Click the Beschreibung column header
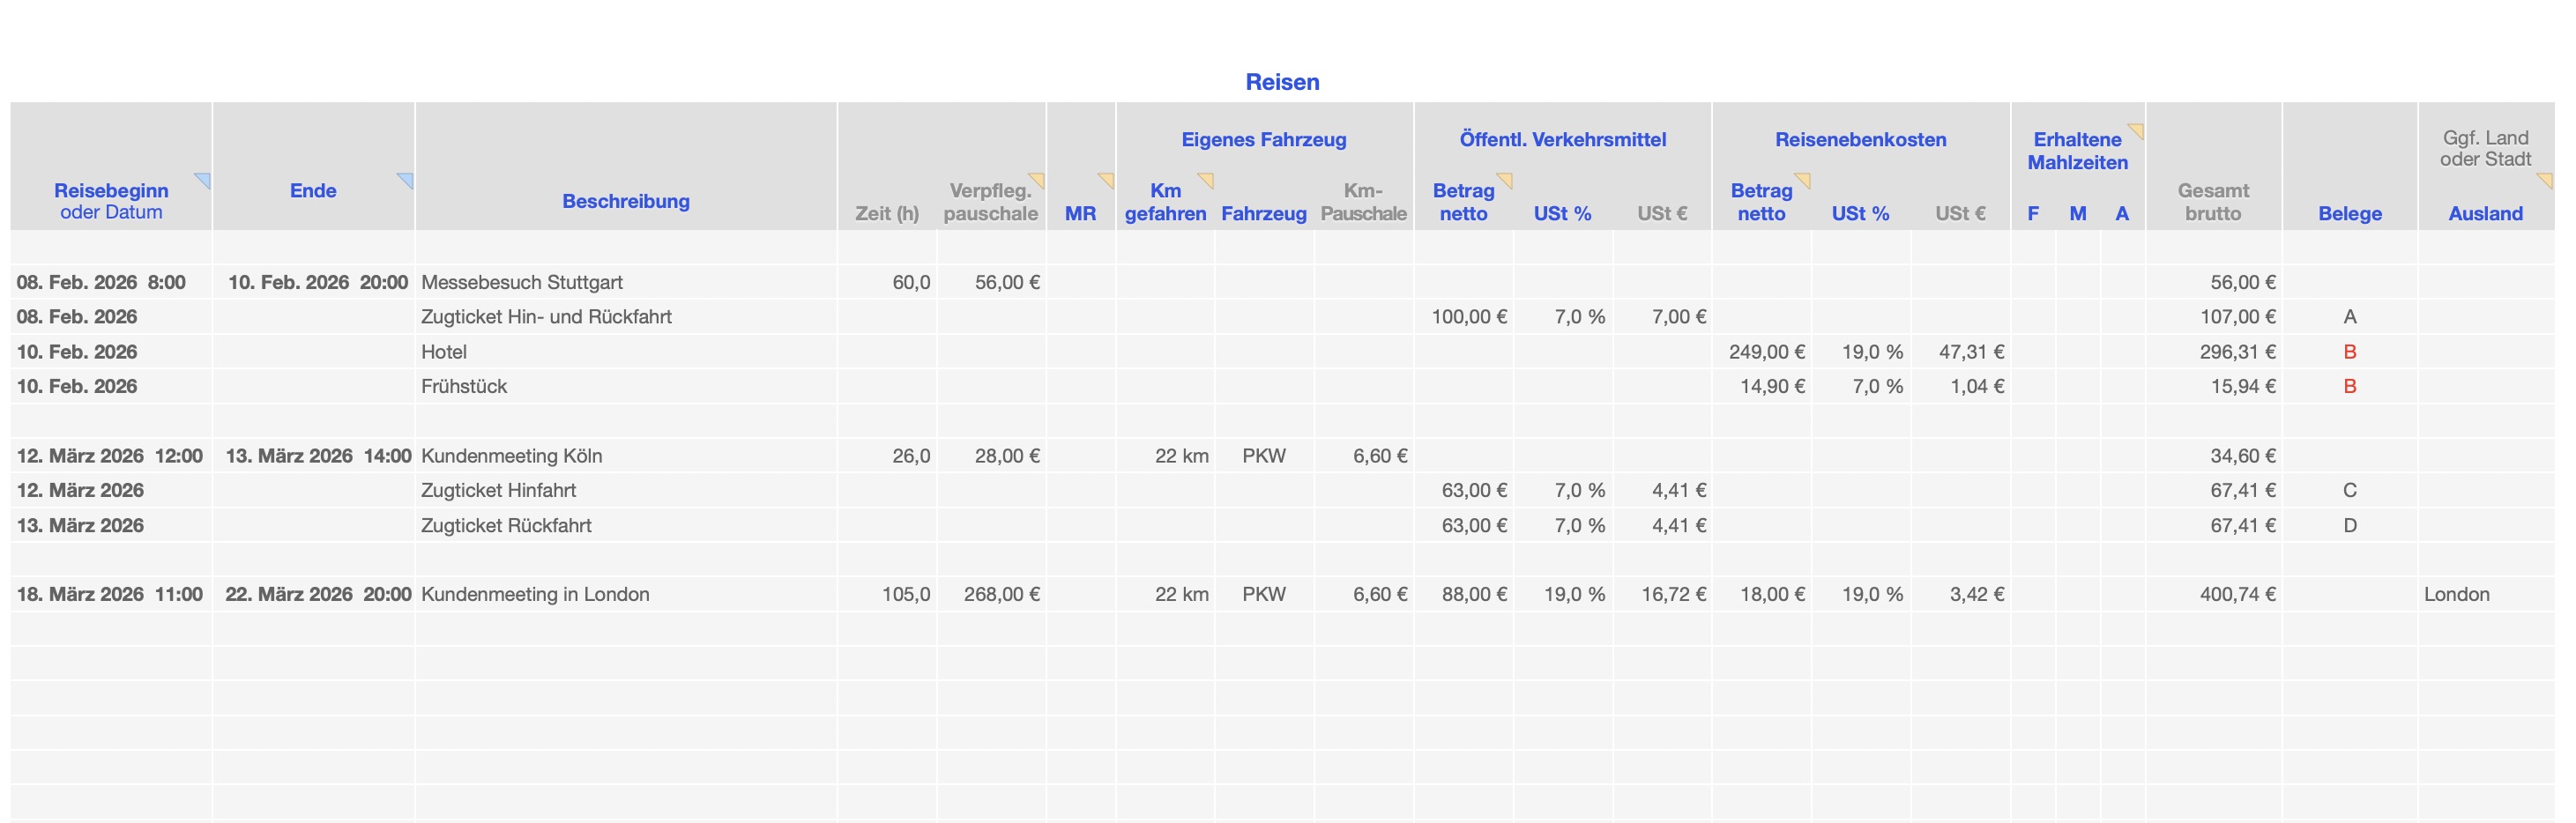This screenshot has height=823, width=2576. (626, 201)
